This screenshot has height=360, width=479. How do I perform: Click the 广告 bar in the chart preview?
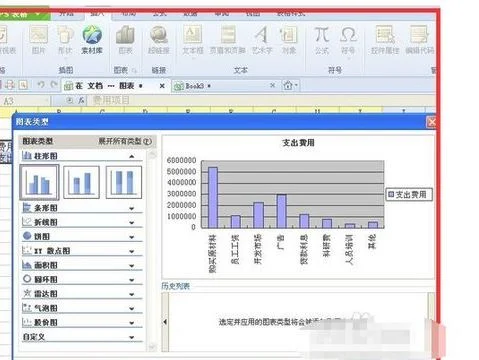point(282,211)
